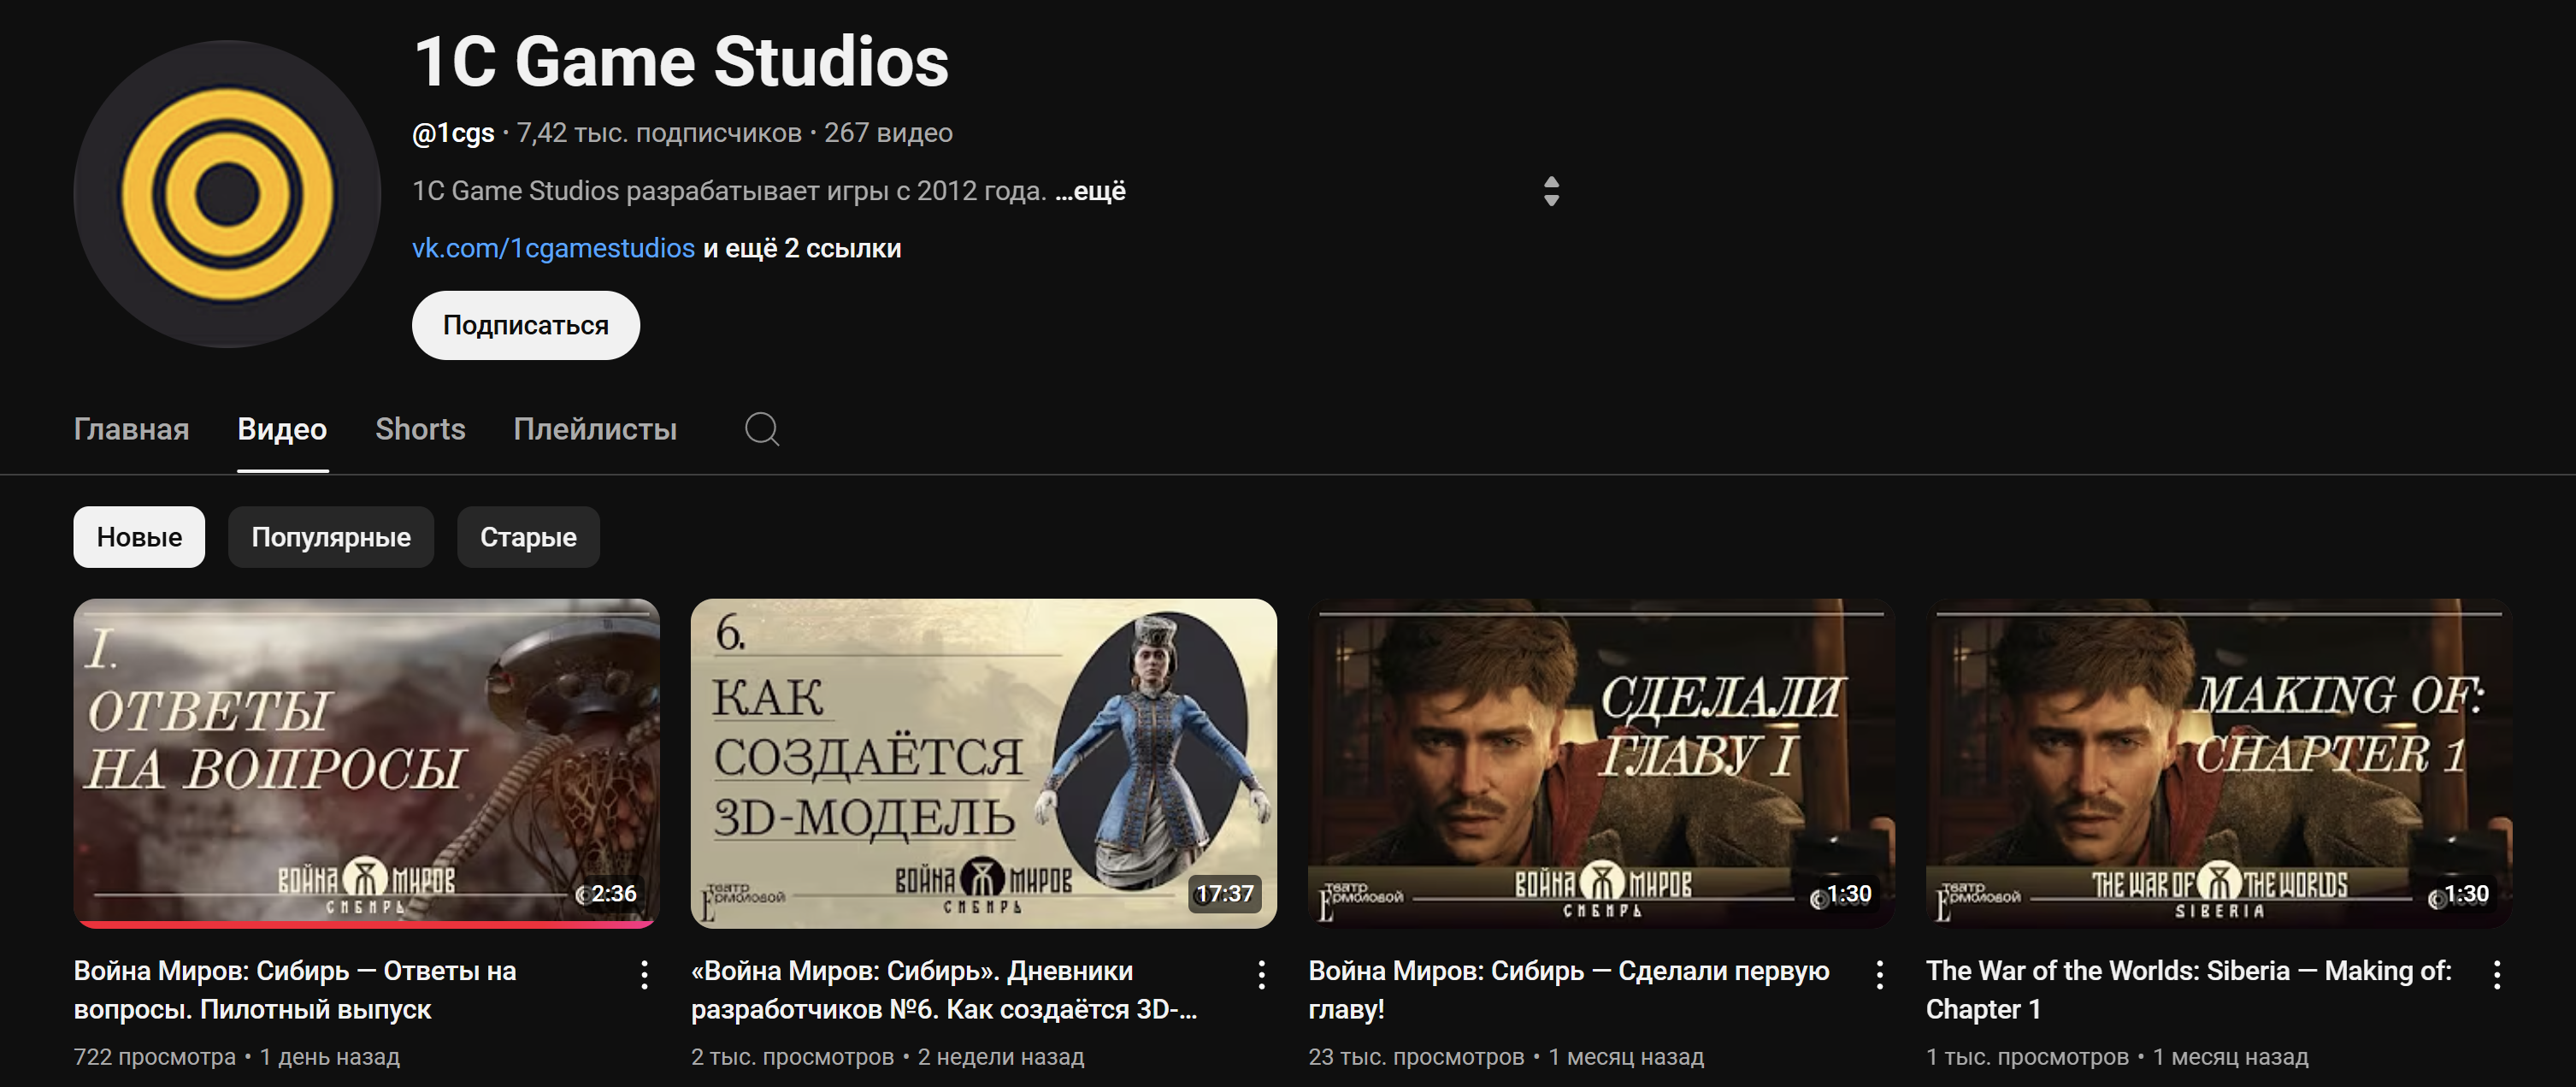Click the '23 тыс. просмотров' view count
The image size is (2576, 1087).
pos(1416,1056)
